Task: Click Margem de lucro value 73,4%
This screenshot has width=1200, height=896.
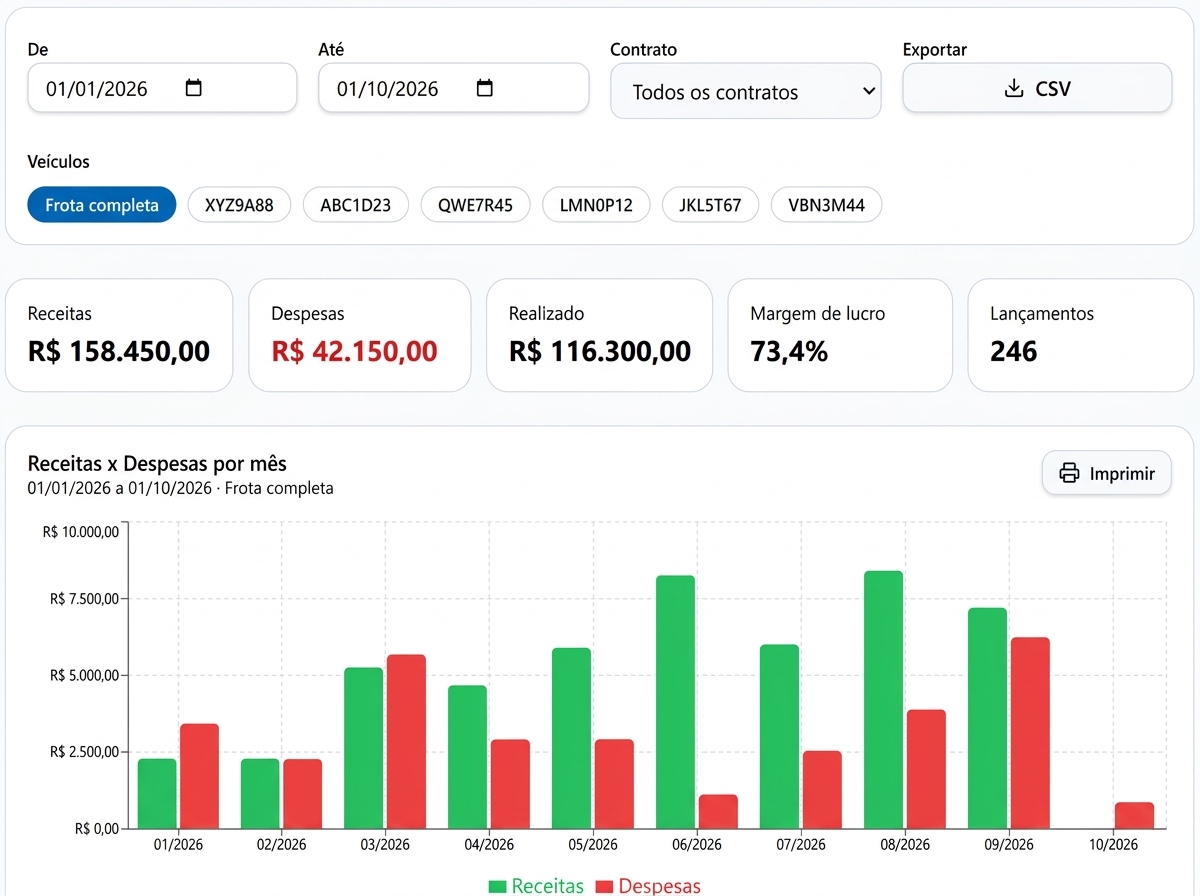Action: [789, 351]
